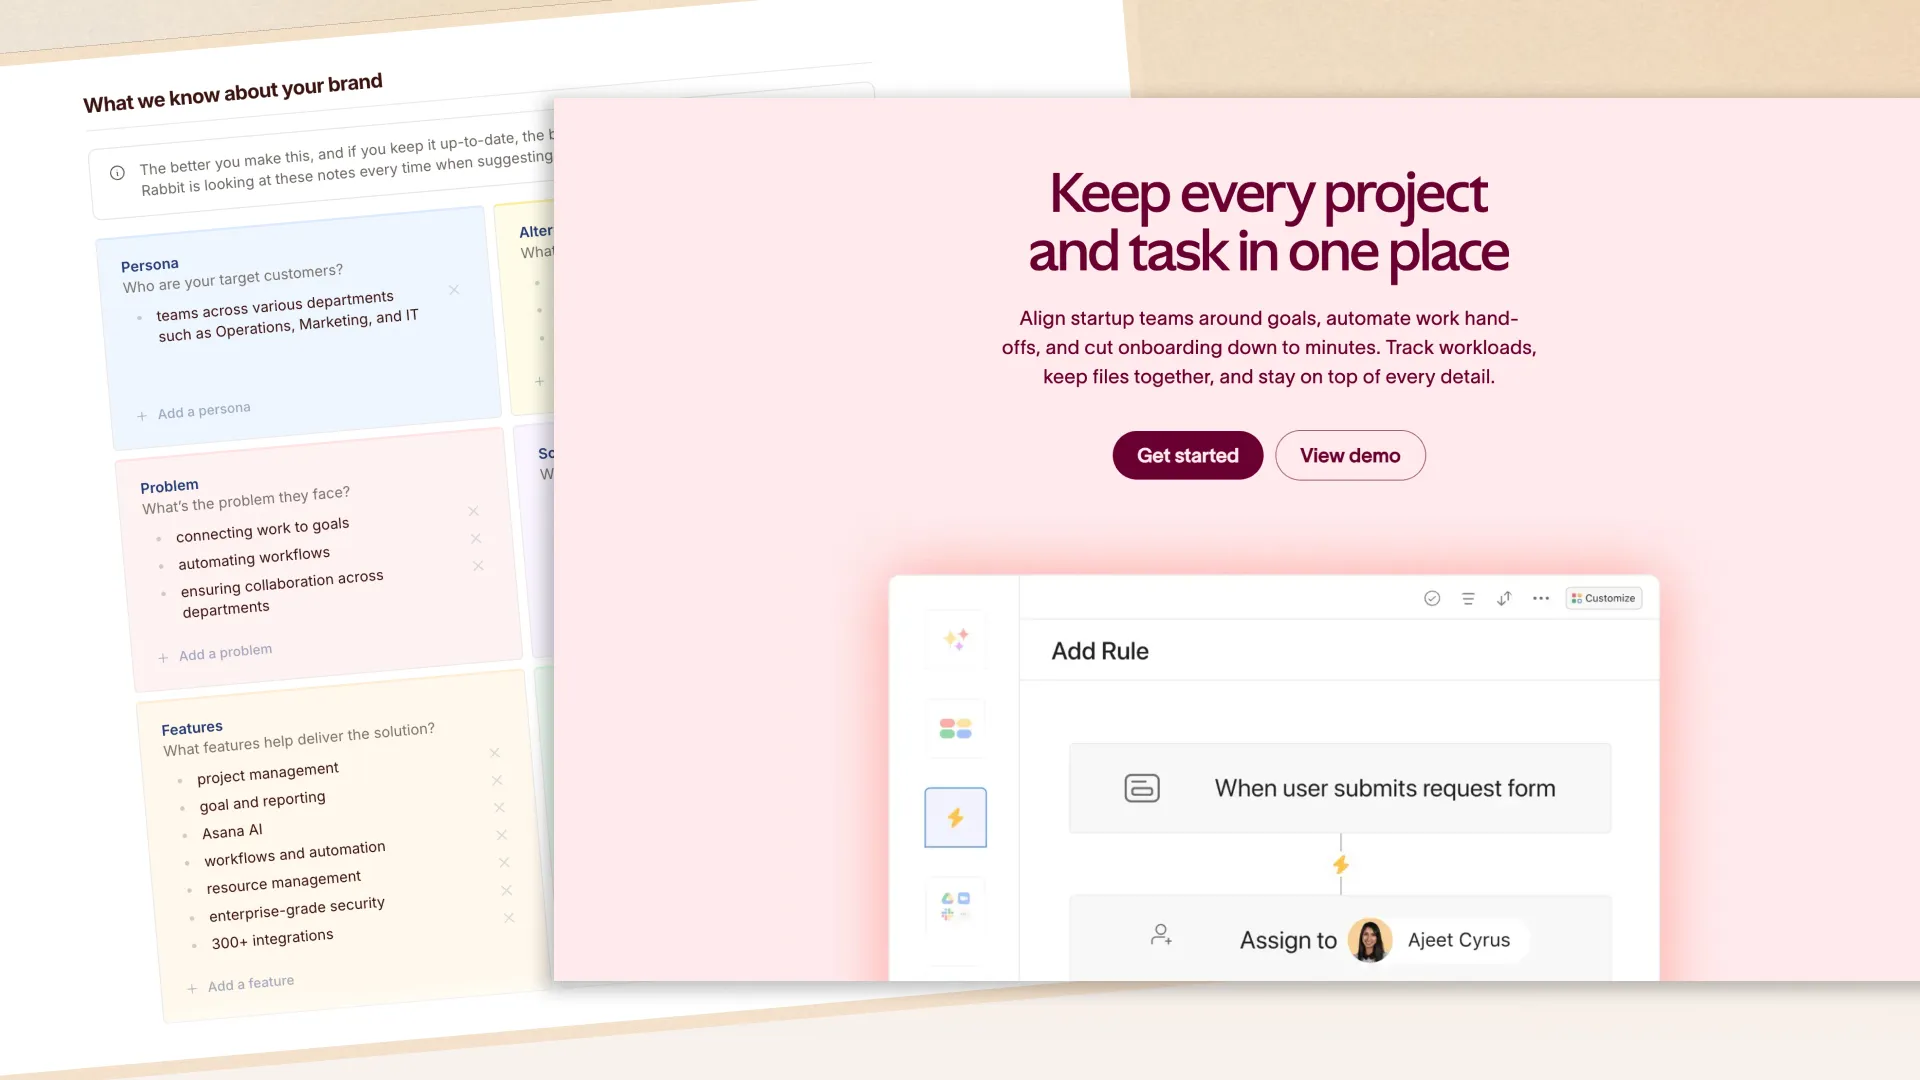Select the integrations apps sidebar icon
The height and width of the screenshot is (1080, 1920).
tap(956, 906)
